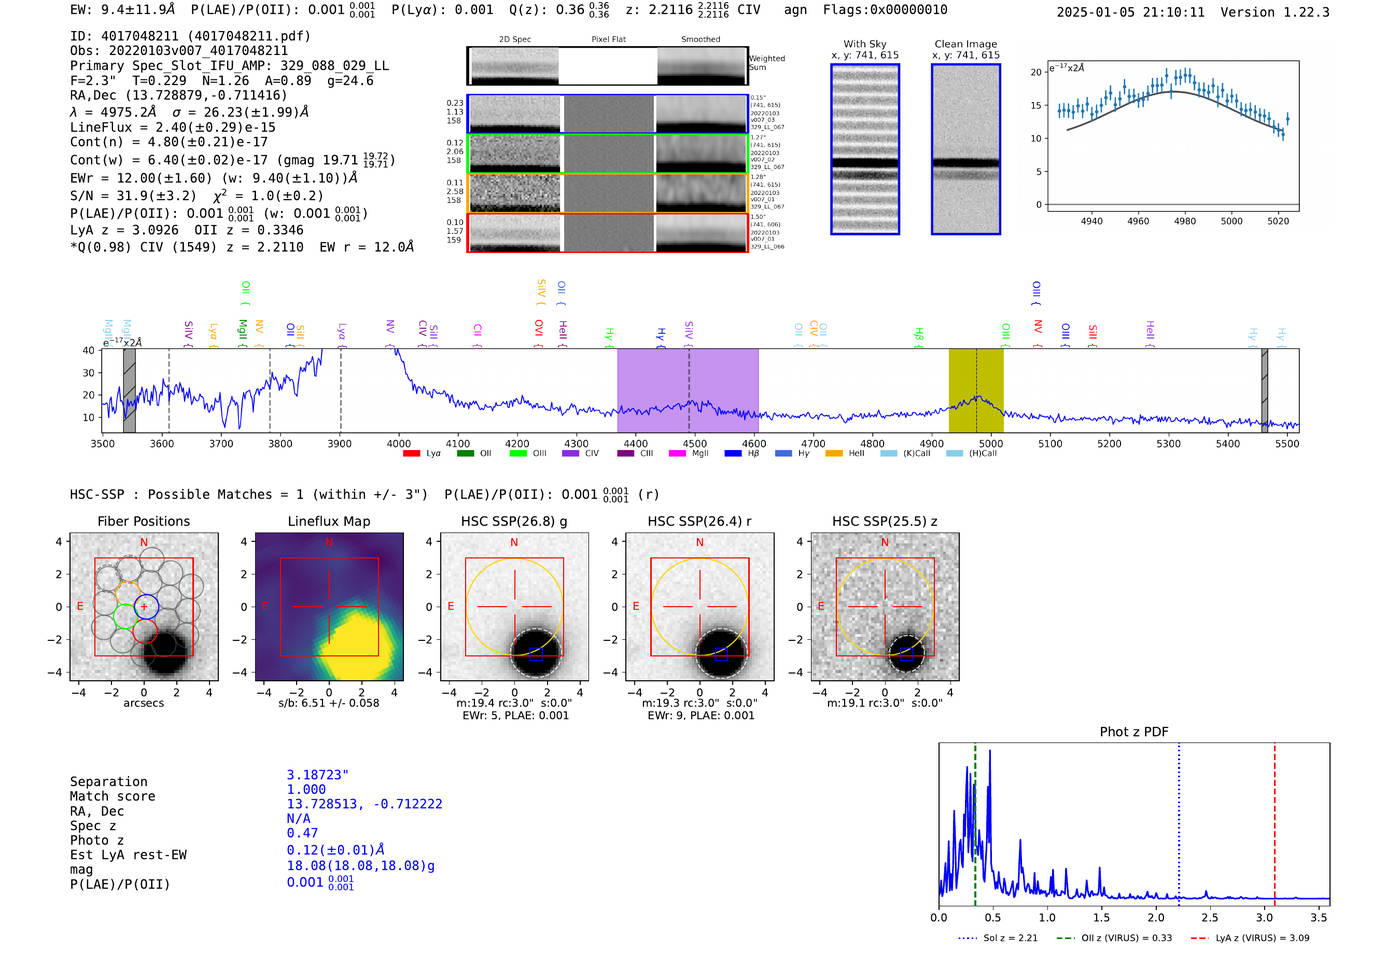
Task: Click the Weighted Sum 2D spectrum strip
Action: (607, 66)
